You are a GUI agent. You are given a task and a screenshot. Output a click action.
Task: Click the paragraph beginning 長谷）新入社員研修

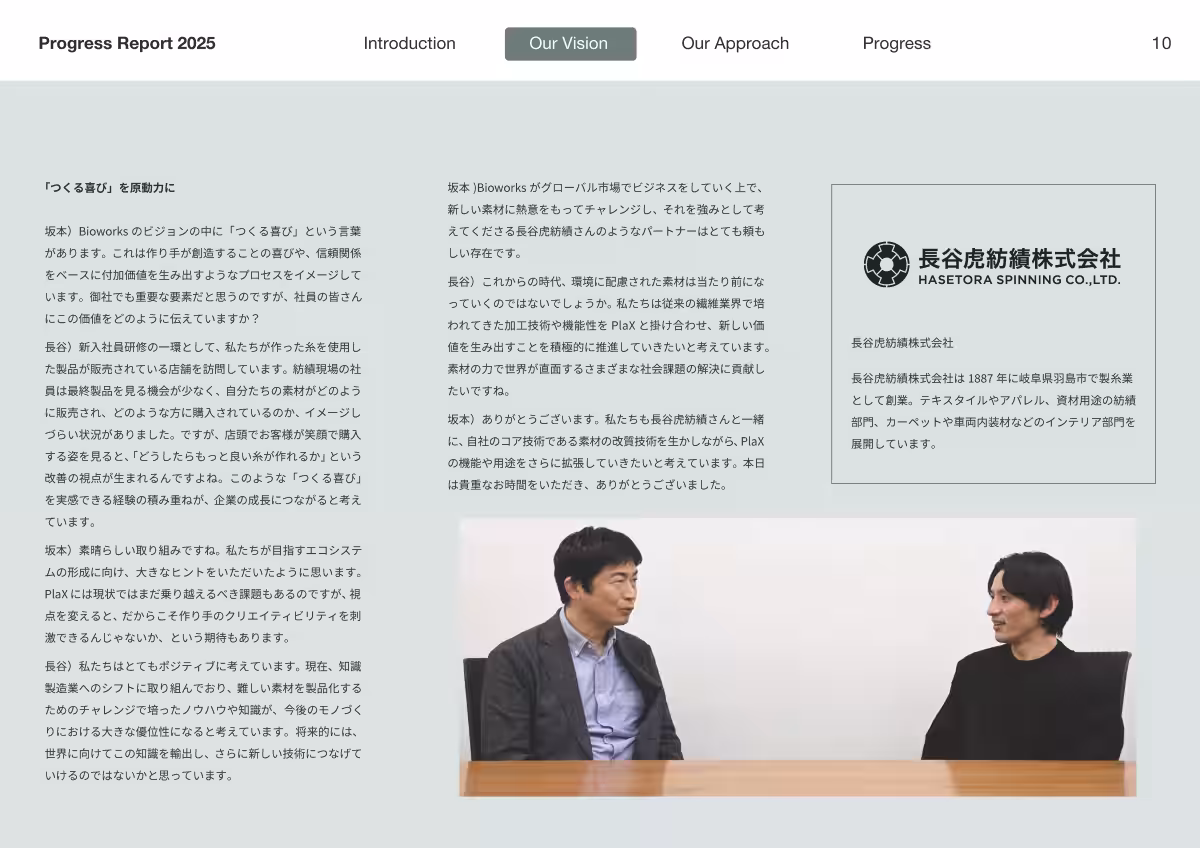(203, 434)
